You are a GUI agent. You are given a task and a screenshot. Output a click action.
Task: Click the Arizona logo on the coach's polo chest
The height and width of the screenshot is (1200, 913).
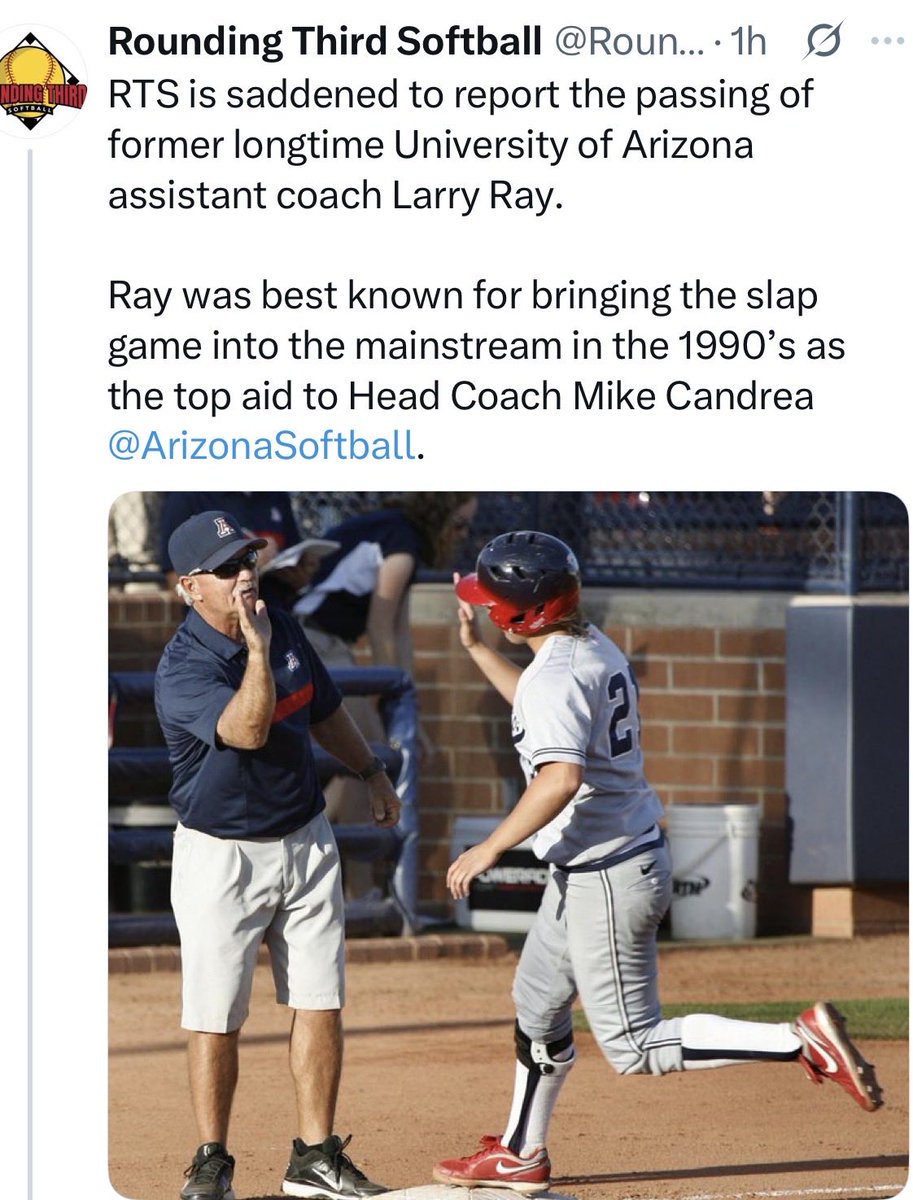292,661
